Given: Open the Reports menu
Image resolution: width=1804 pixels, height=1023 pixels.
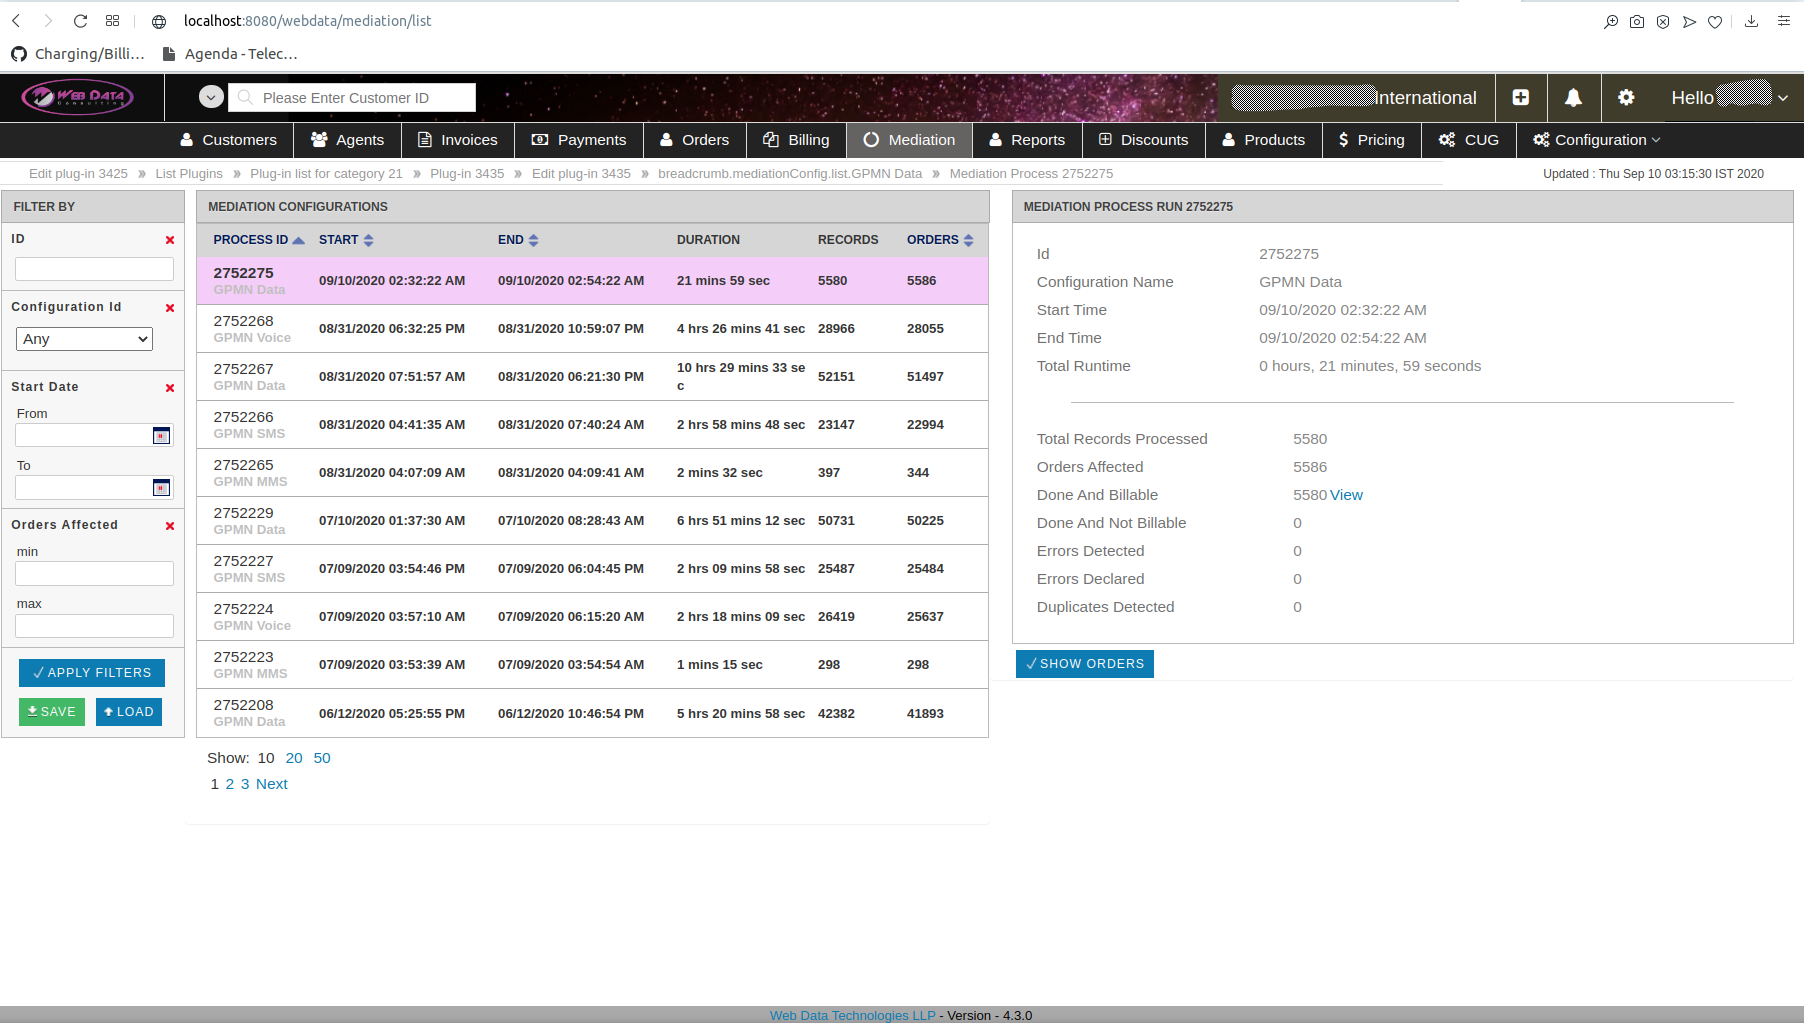Looking at the screenshot, I should point(1027,140).
